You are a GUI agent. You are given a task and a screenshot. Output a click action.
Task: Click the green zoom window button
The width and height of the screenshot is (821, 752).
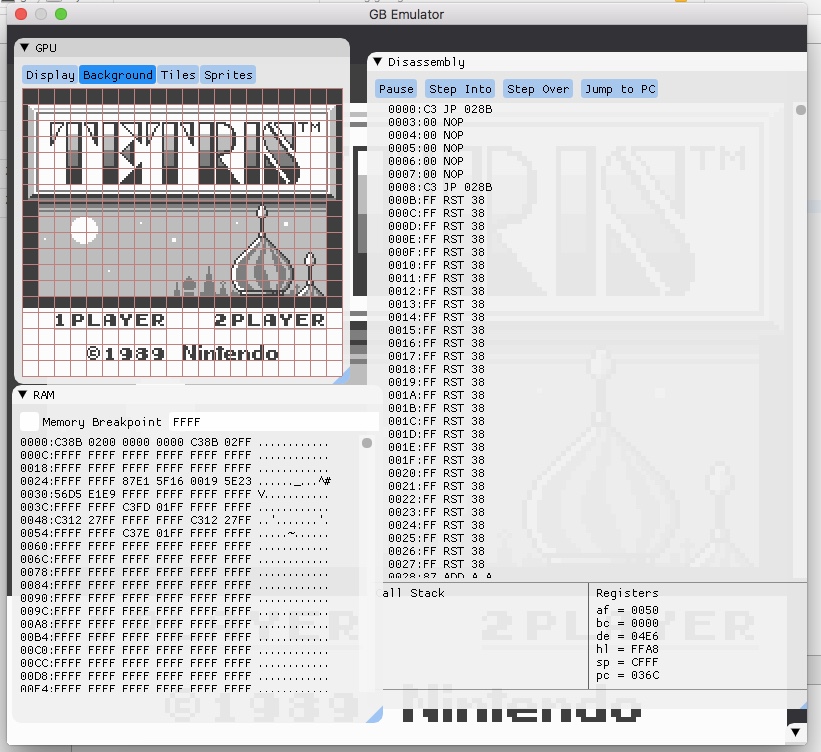pos(61,14)
